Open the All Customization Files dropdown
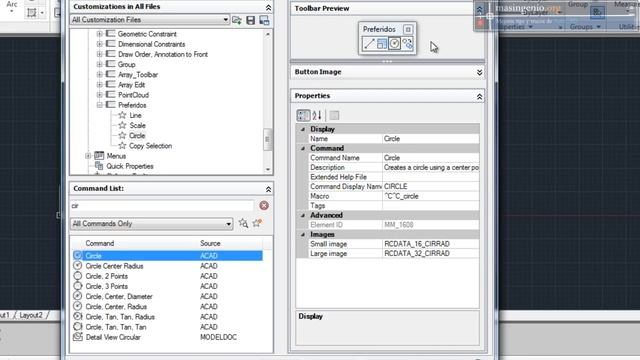This screenshot has height=360, width=640. coord(225,20)
